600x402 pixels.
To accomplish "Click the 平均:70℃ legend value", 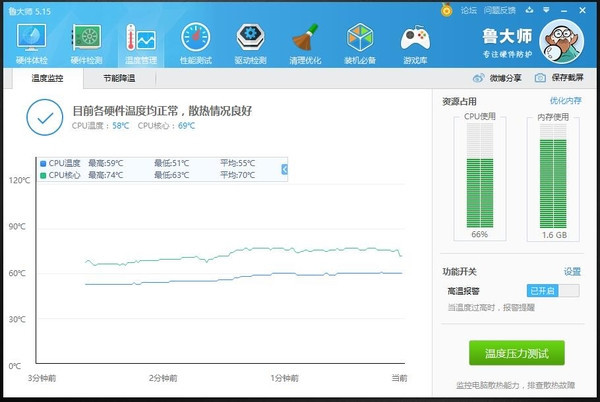I will tap(237, 175).
